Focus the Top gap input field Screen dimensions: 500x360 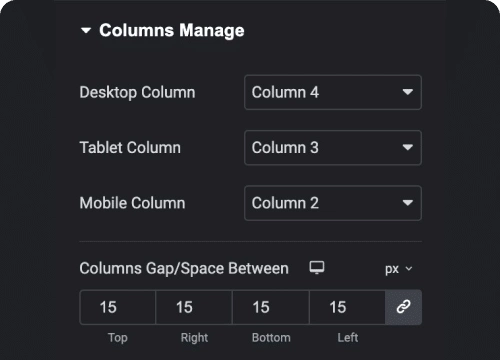(118, 307)
